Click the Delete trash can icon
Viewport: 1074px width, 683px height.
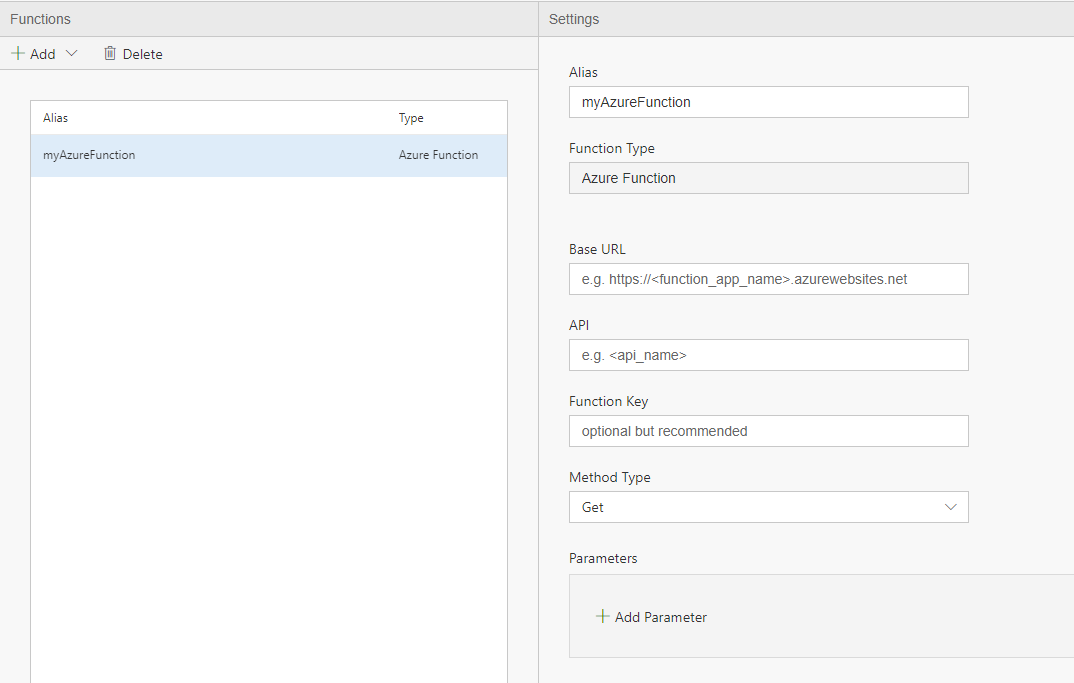[110, 54]
